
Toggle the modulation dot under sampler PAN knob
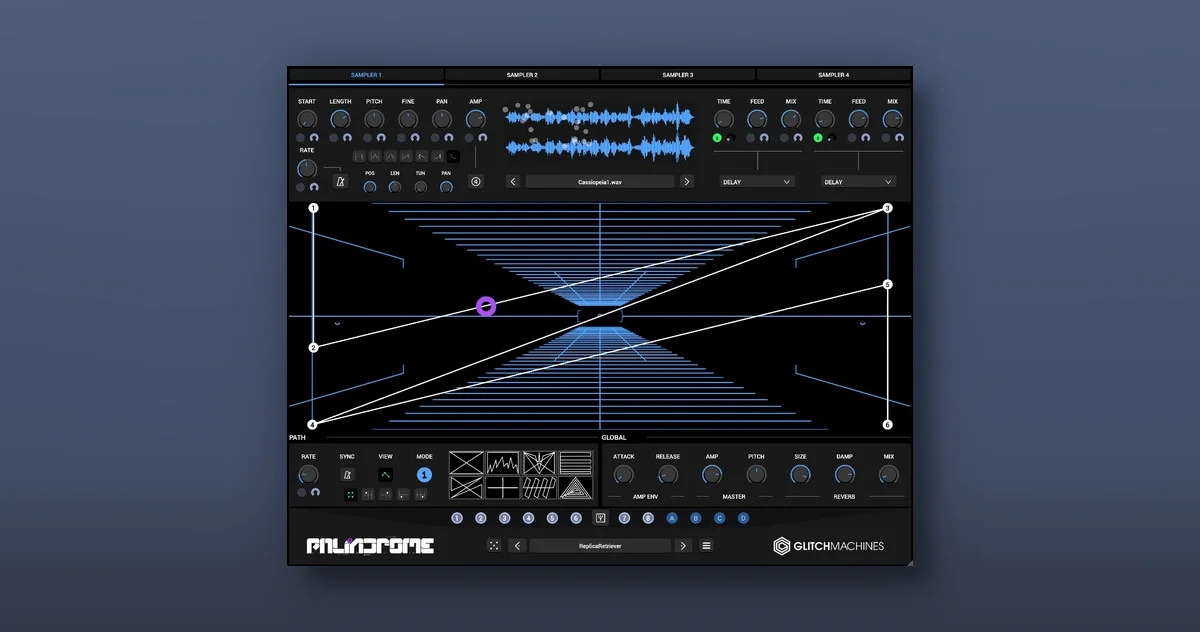(435, 138)
